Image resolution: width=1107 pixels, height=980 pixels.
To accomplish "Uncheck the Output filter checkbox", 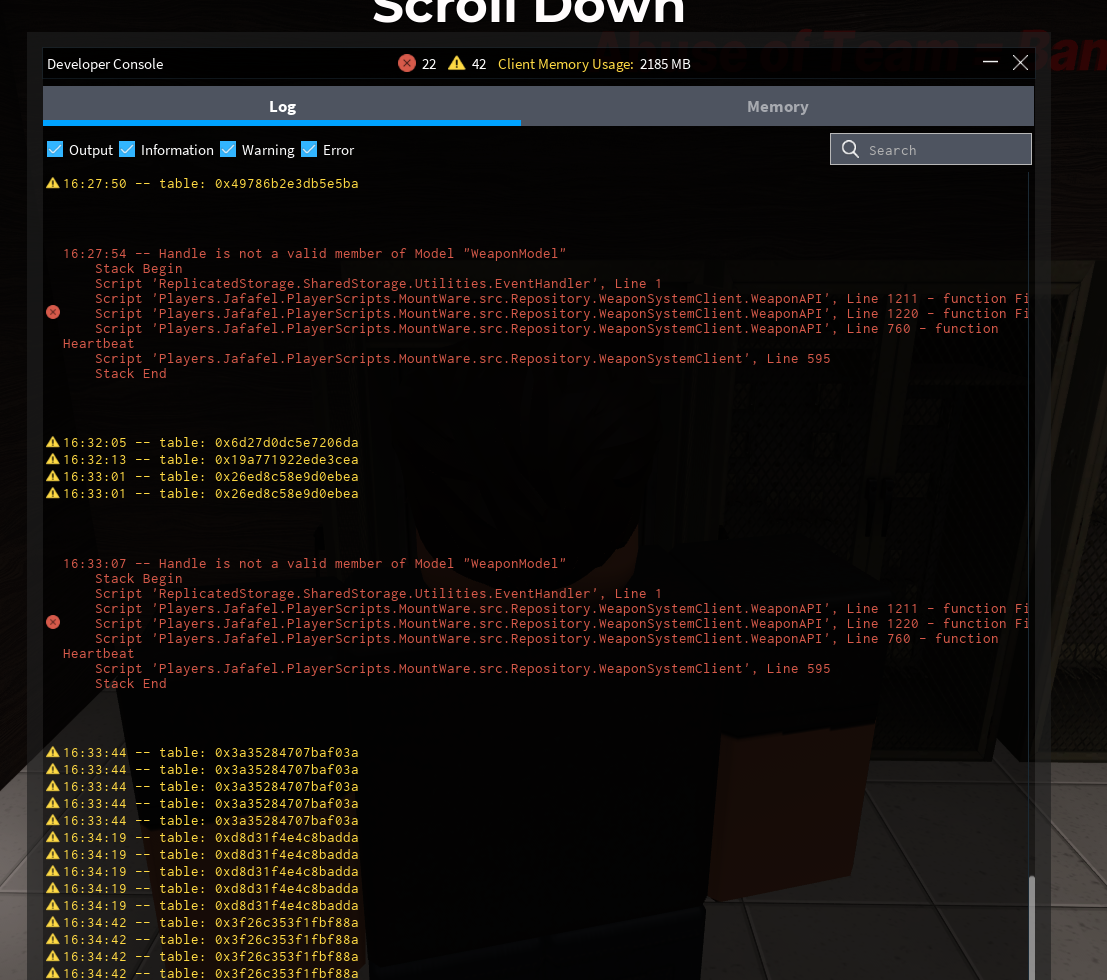I will [55, 149].
